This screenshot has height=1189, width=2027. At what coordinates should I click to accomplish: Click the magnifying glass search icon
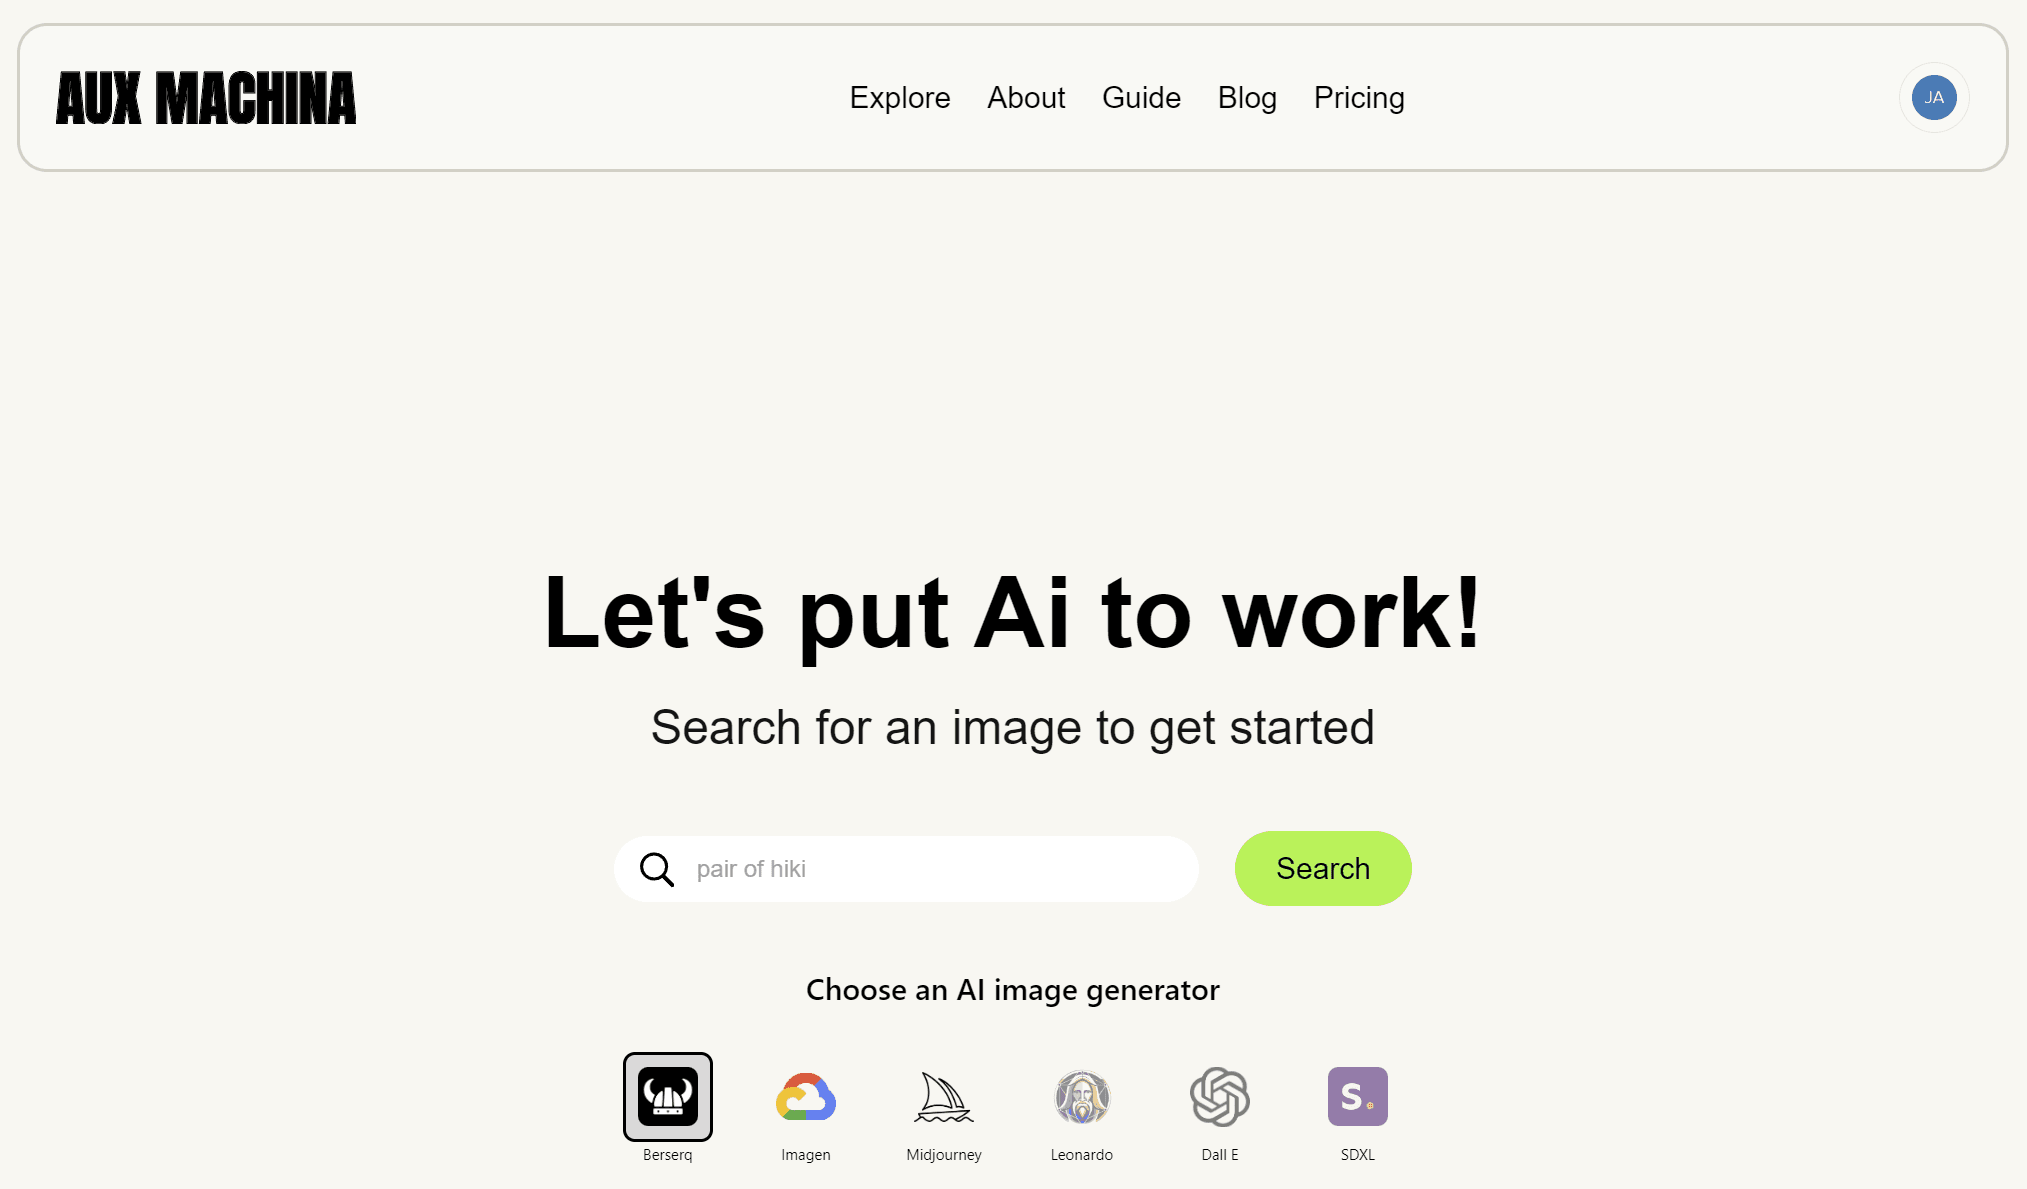pyautogui.click(x=657, y=869)
